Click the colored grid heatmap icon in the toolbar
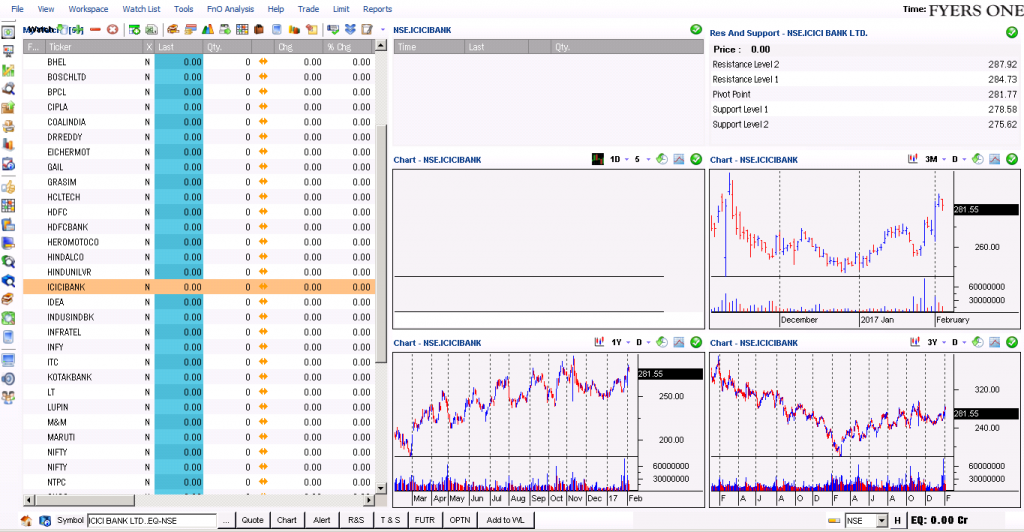The image size is (1024, 532). click(x=242, y=29)
